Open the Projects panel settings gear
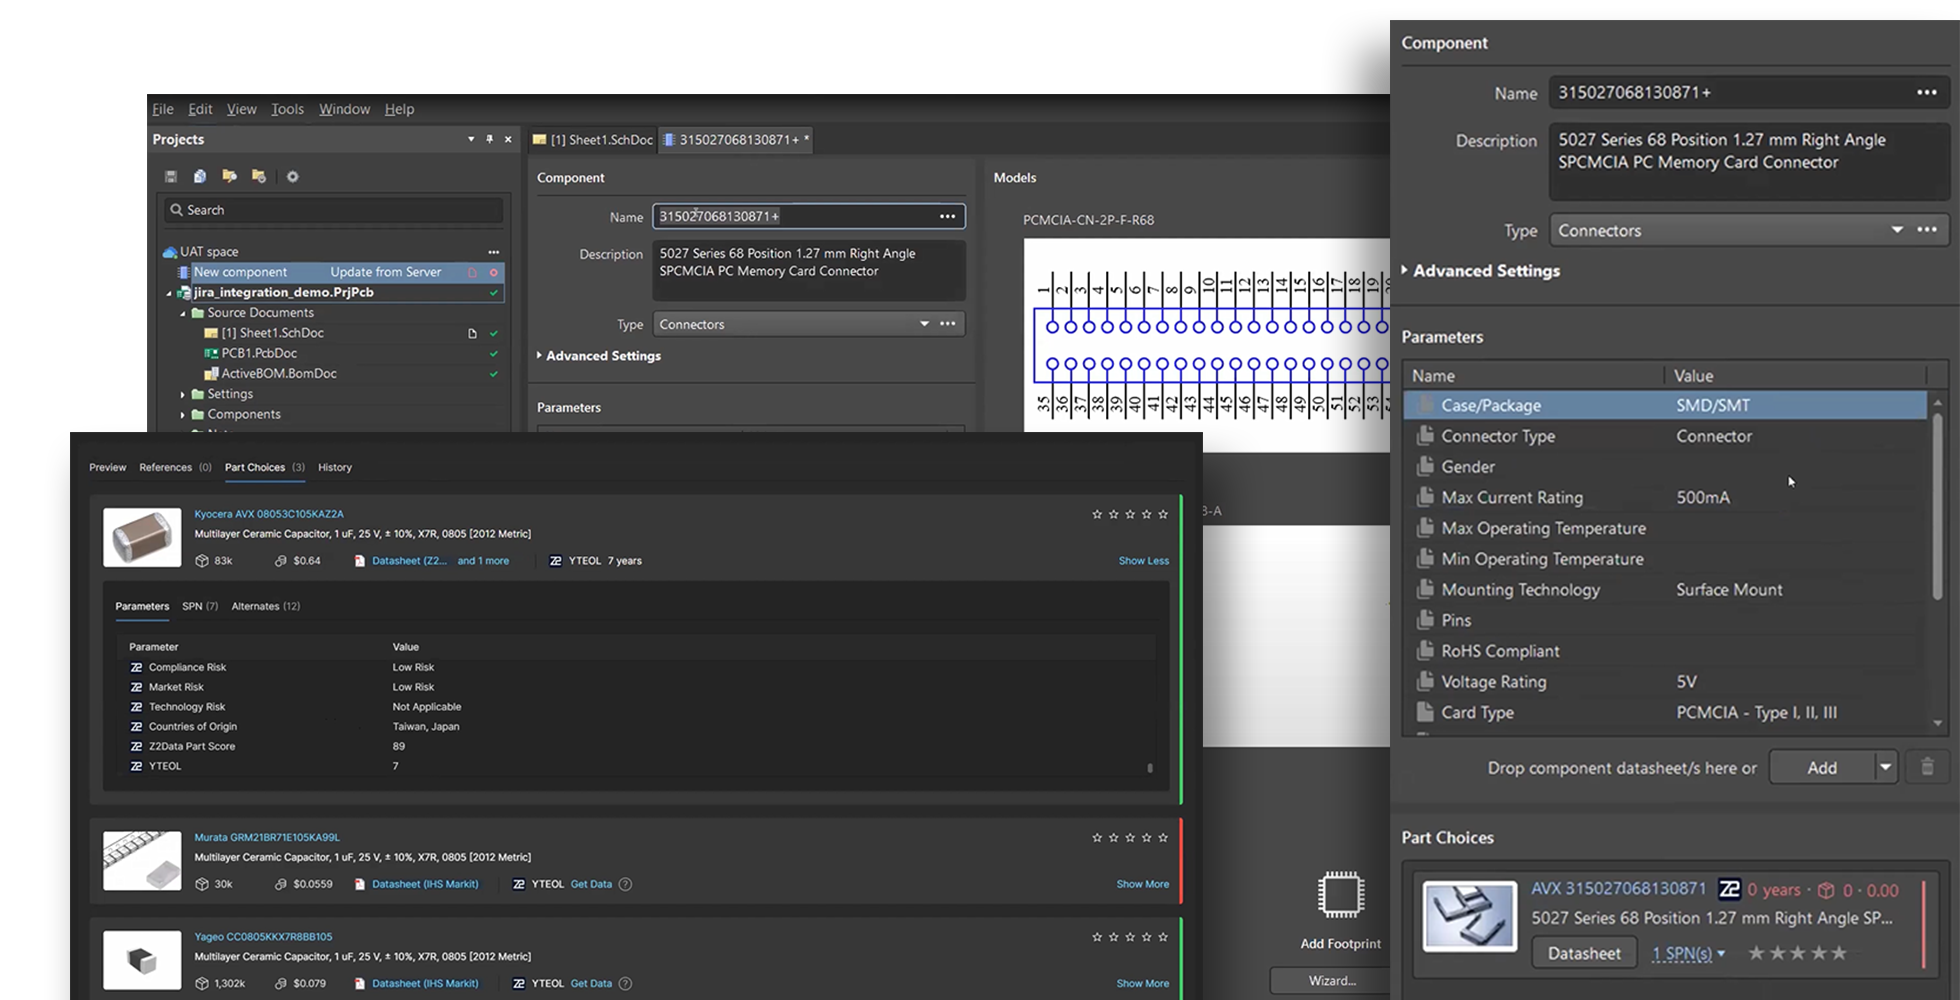The height and width of the screenshot is (1000, 1960). pos(293,176)
